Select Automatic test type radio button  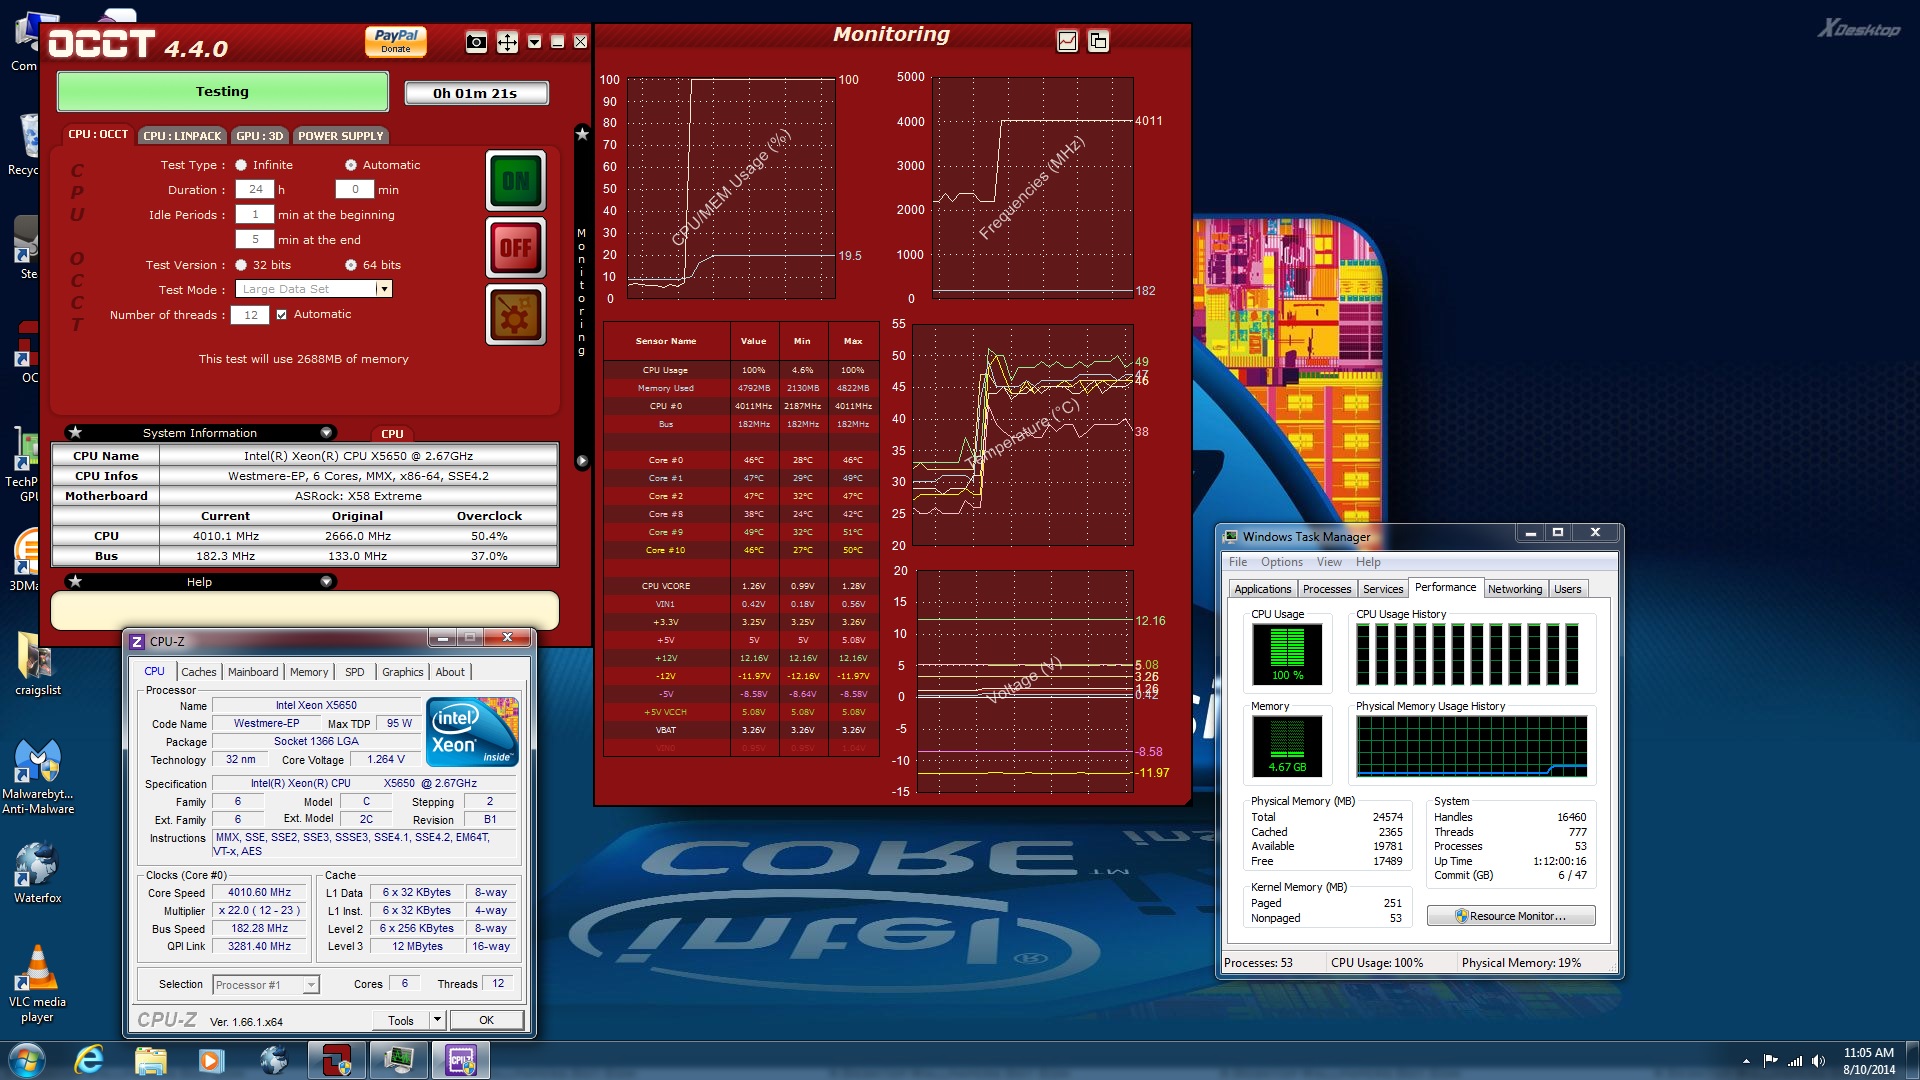[351, 165]
